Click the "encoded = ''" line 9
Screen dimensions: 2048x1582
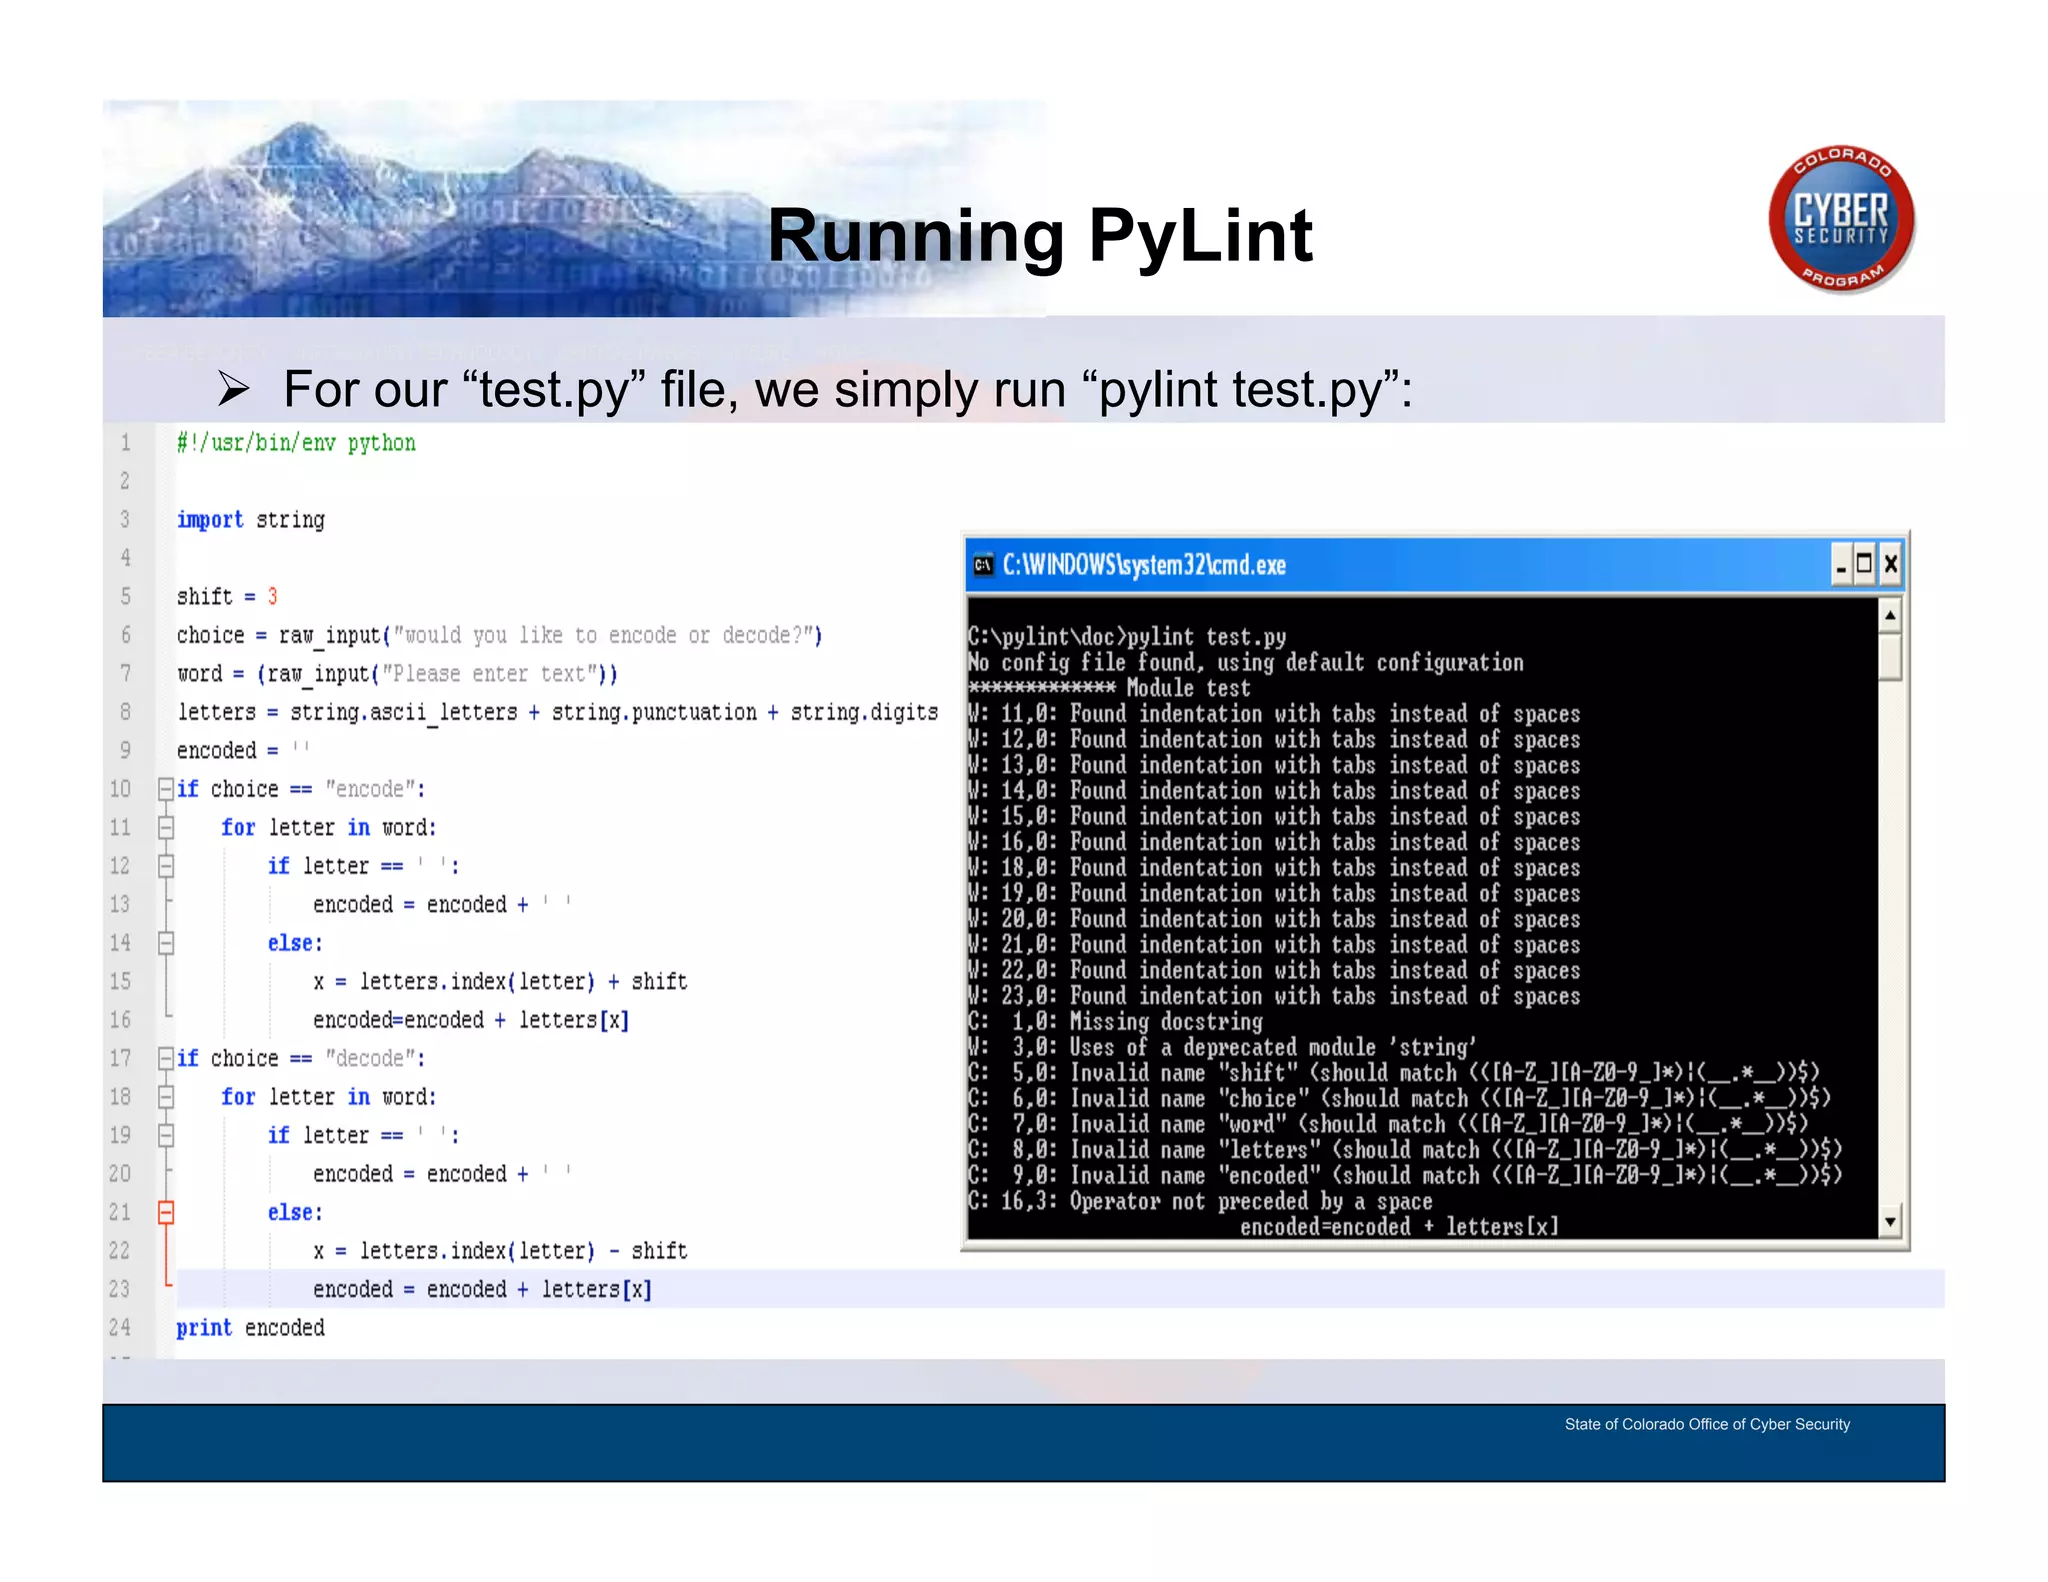coord(244,751)
